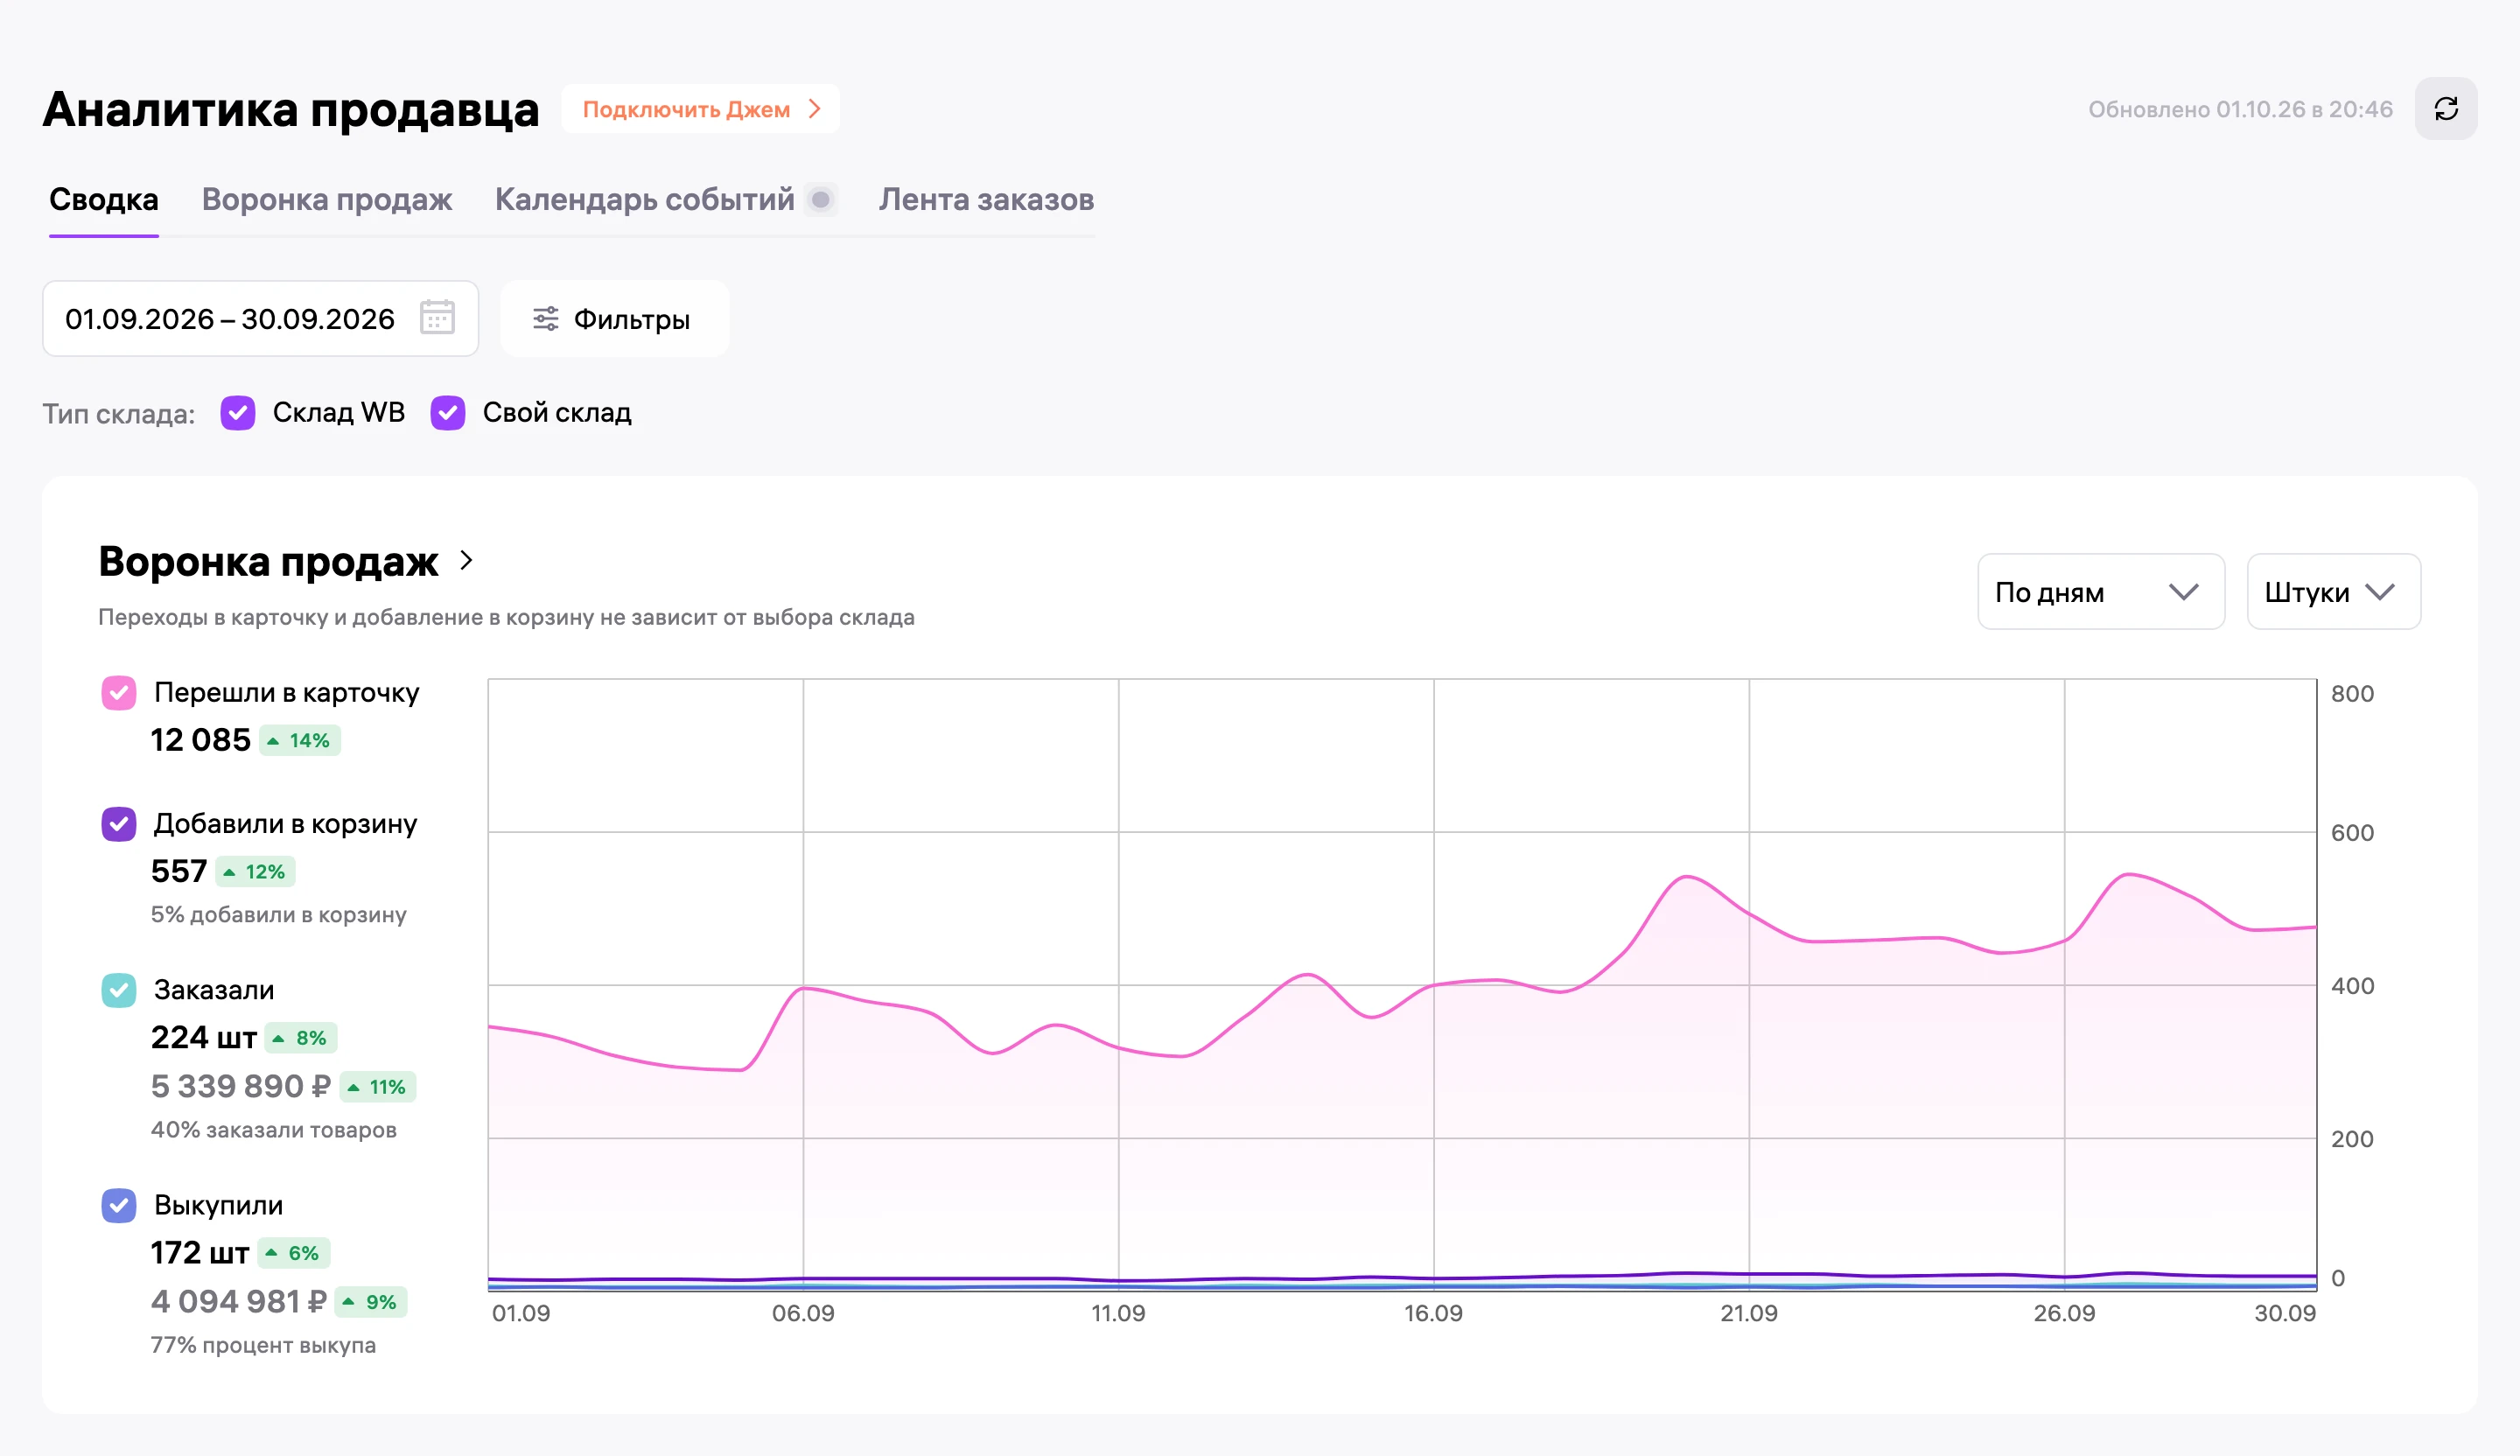Click the grey dot beside Календарь событий
2520x1456 pixels.
(x=820, y=200)
